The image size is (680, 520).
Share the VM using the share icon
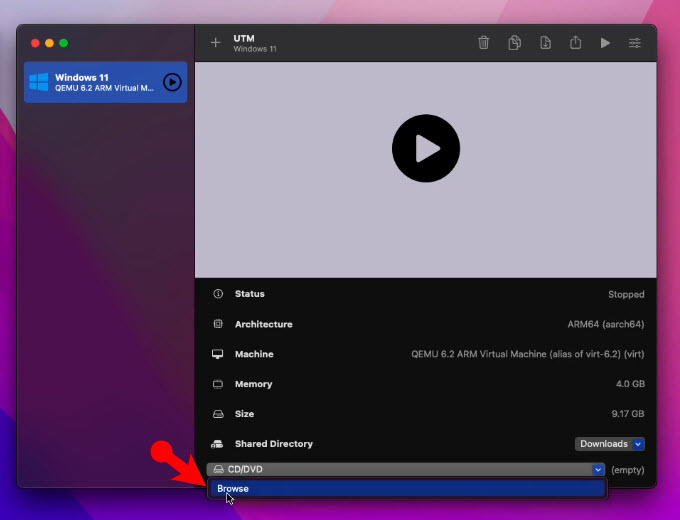click(x=575, y=43)
